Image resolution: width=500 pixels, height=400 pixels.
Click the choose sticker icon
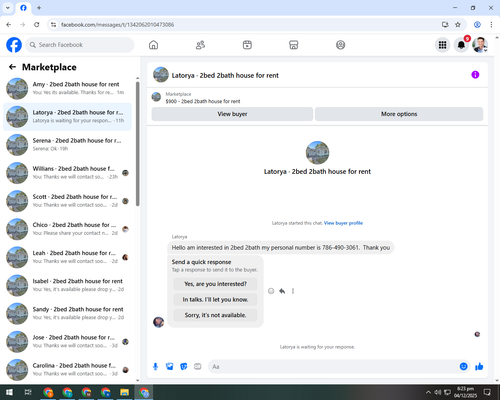click(184, 367)
